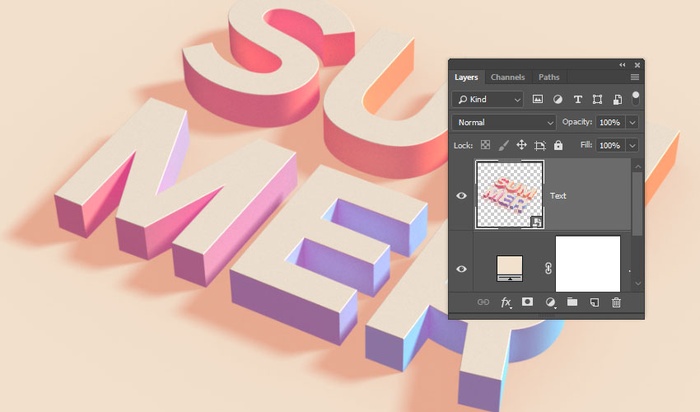Filter layers by adjustment layer icon

point(557,99)
